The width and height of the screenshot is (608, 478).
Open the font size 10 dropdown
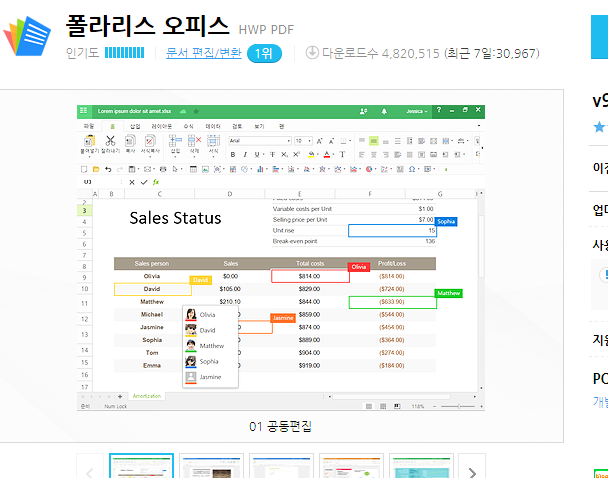coord(303,141)
